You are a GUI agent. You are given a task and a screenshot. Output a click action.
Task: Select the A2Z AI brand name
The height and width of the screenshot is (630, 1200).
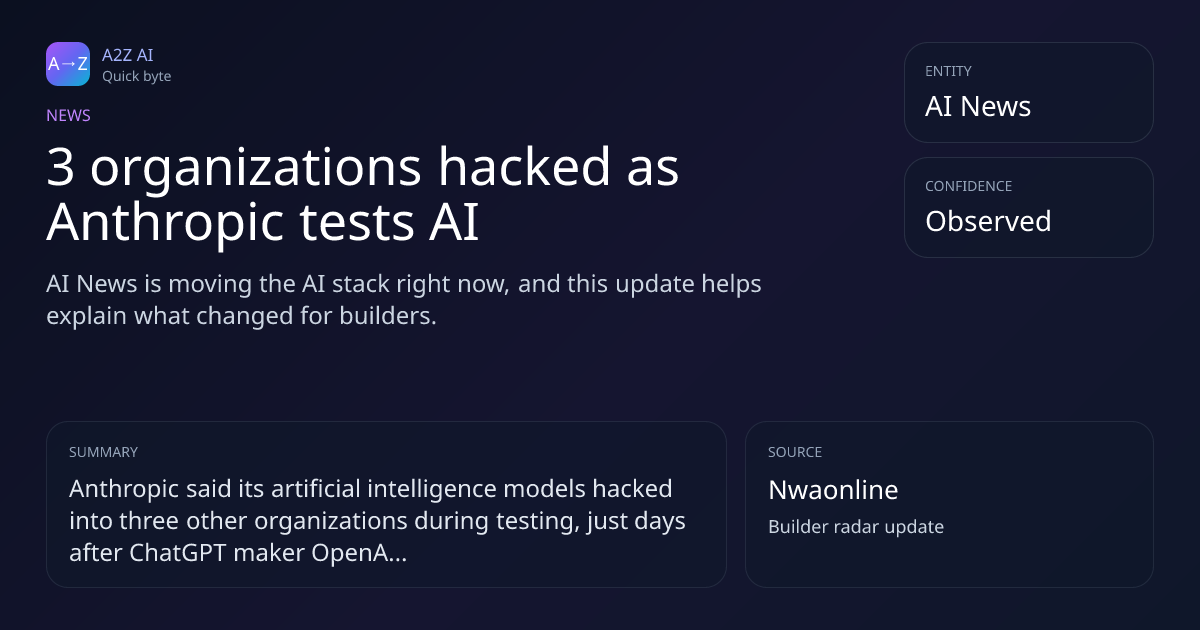pyautogui.click(x=128, y=55)
